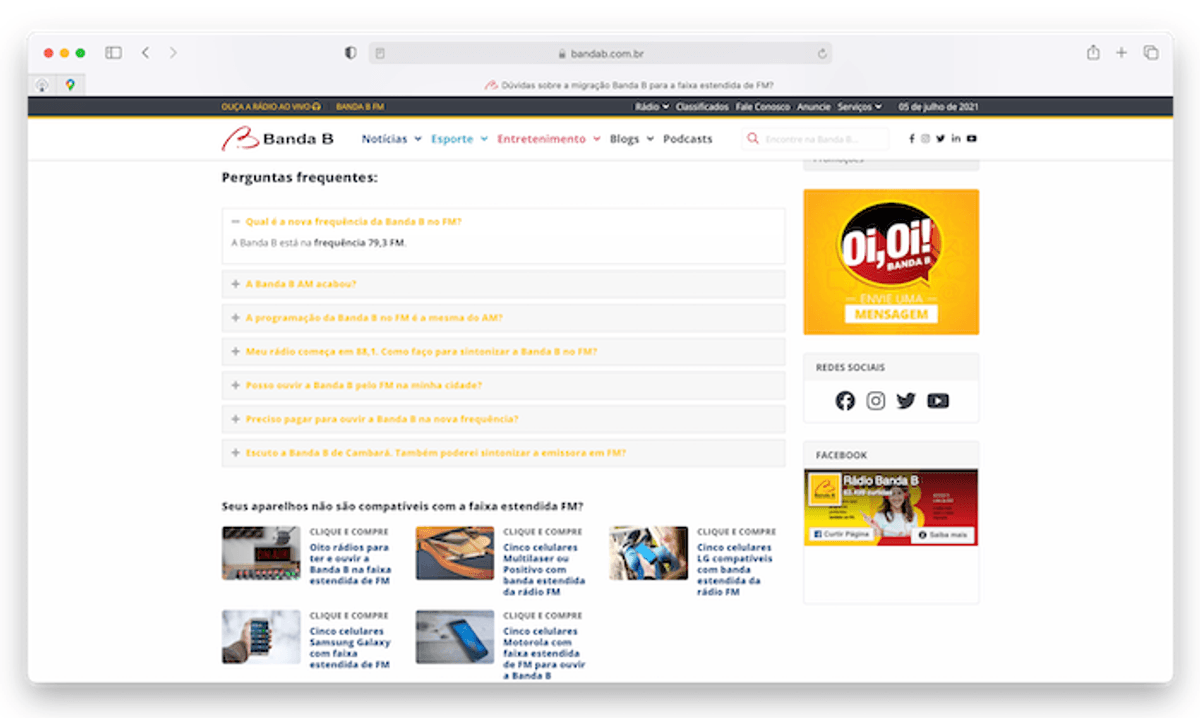
Task: Open Instagram under Redes Sociais
Action: click(x=876, y=401)
